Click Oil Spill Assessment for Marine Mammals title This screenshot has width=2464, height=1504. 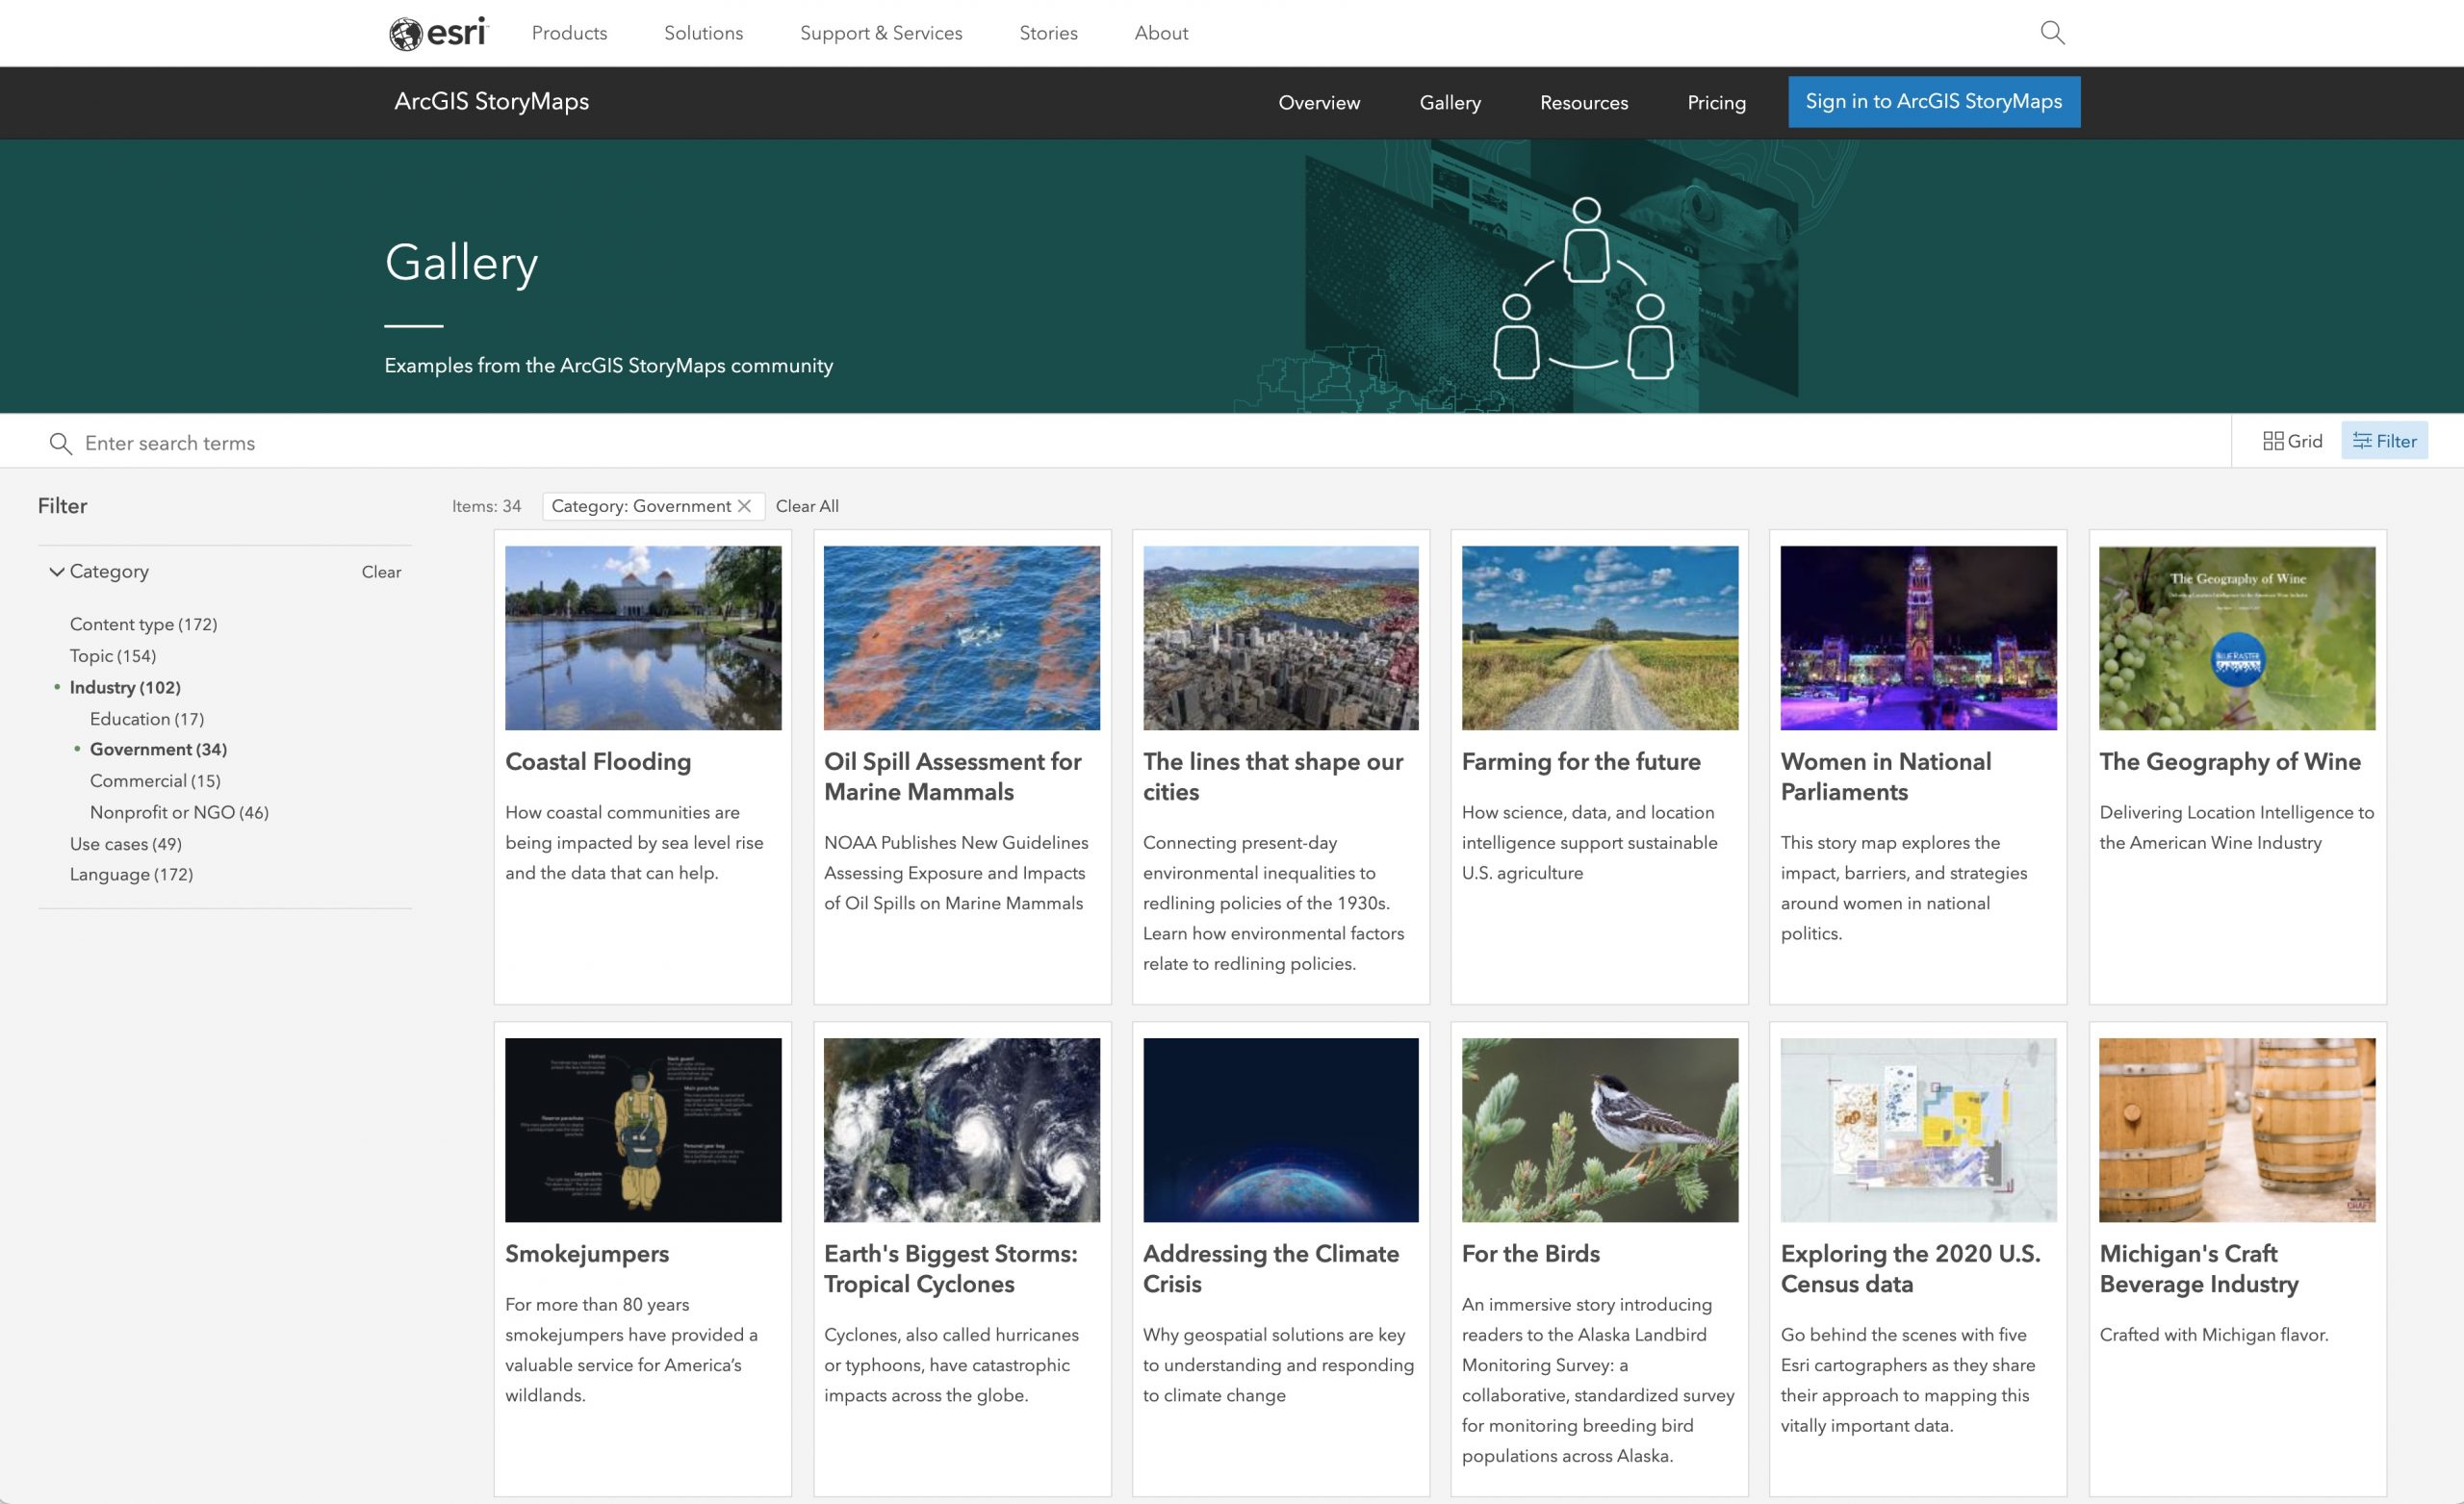953,777
